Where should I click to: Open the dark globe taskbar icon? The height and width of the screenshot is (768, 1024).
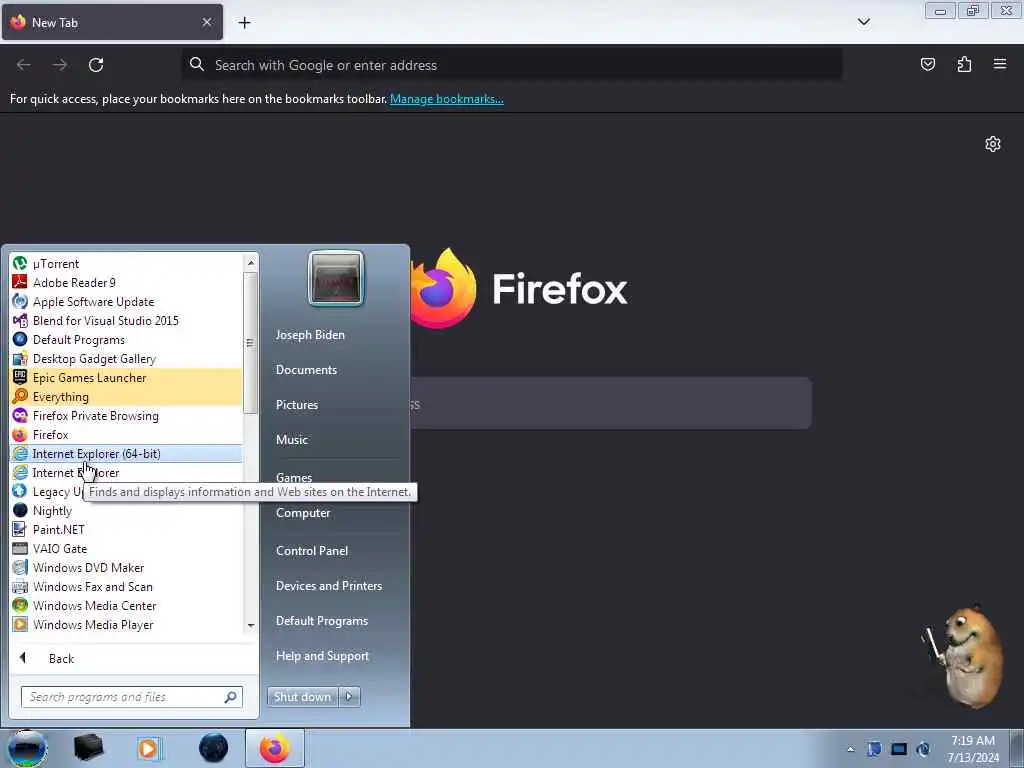tap(213, 748)
